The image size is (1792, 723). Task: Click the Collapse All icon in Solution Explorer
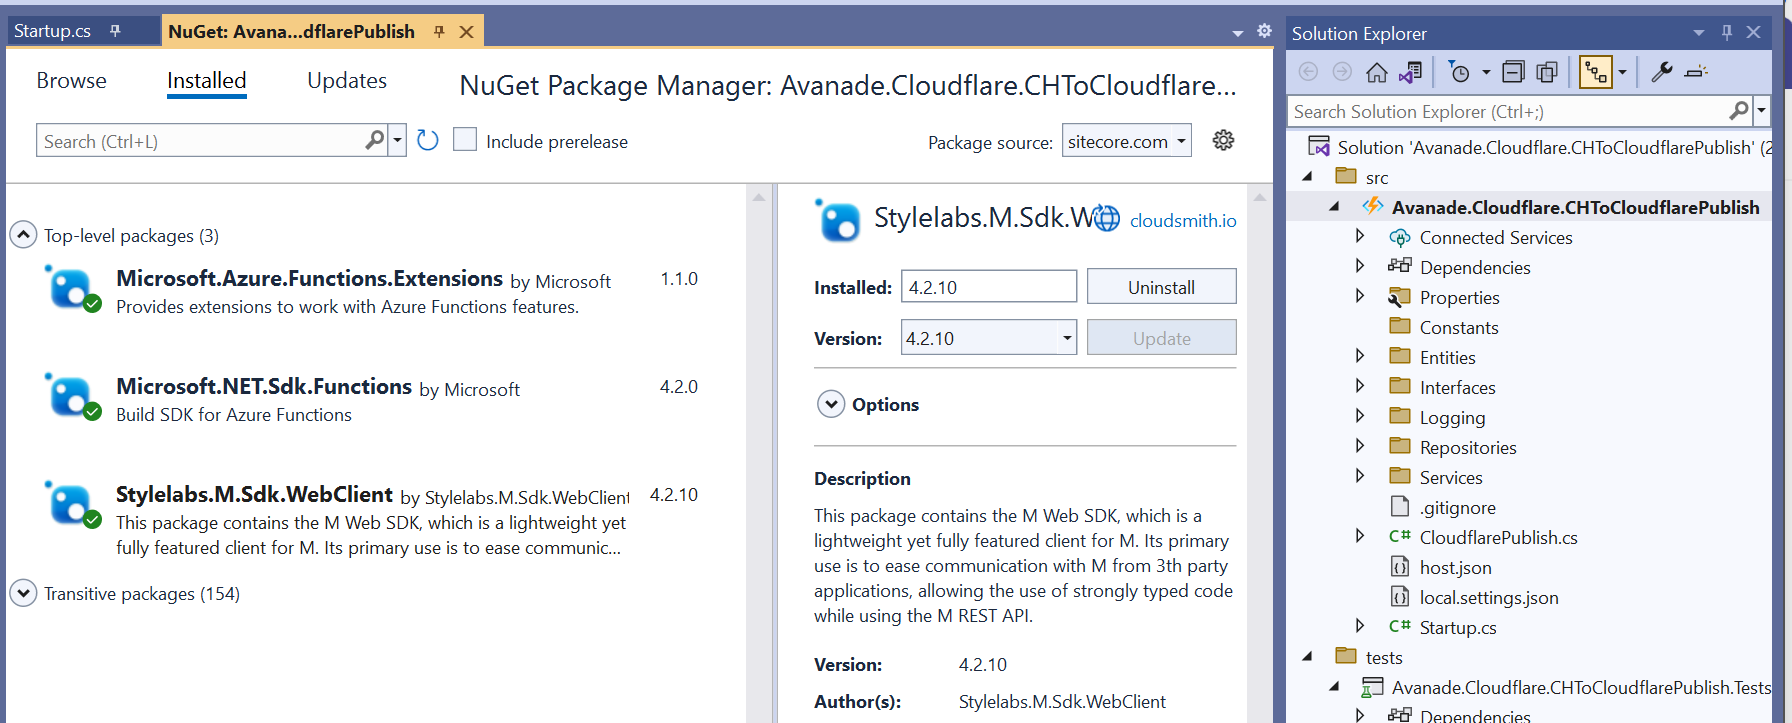pyautogui.click(x=1513, y=72)
